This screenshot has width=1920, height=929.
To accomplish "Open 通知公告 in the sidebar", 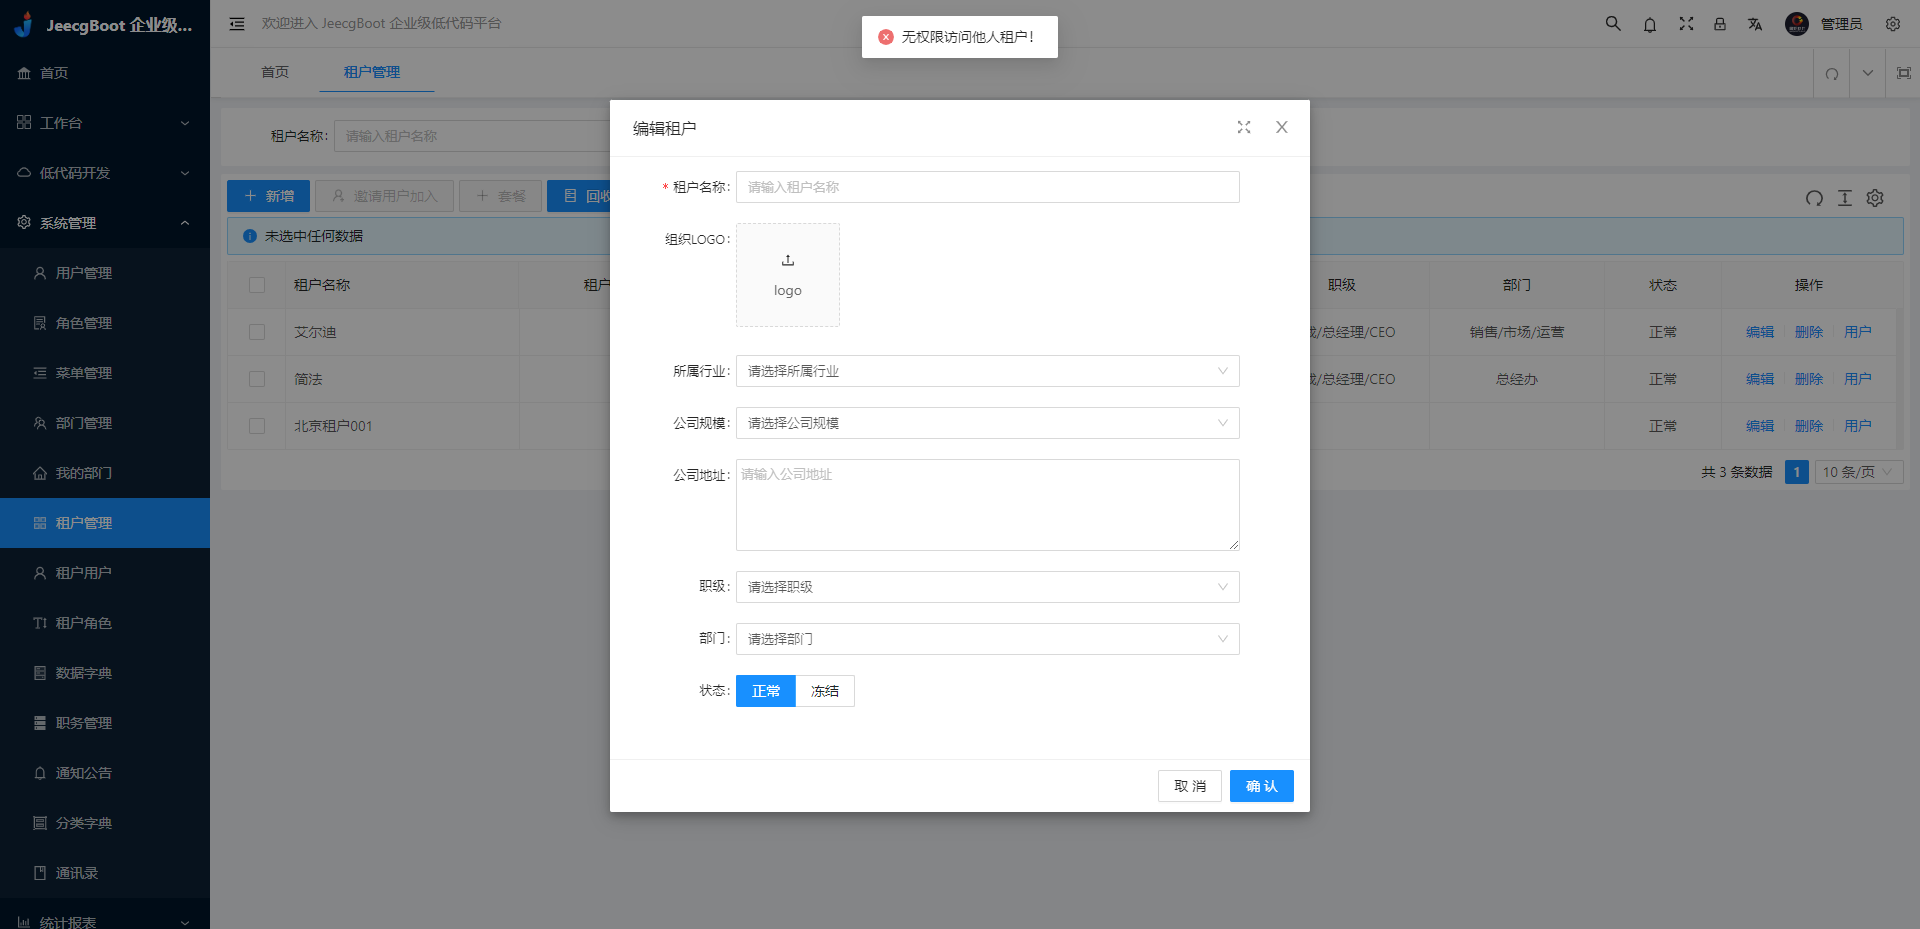I will (x=105, y=773).
